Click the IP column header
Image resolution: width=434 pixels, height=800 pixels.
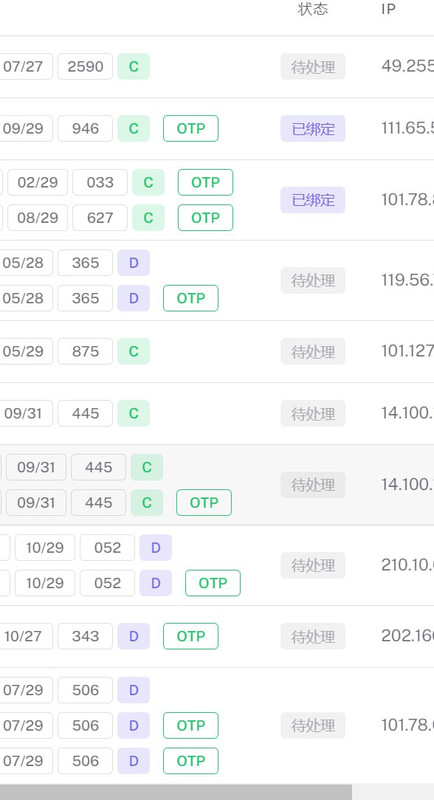388,9
